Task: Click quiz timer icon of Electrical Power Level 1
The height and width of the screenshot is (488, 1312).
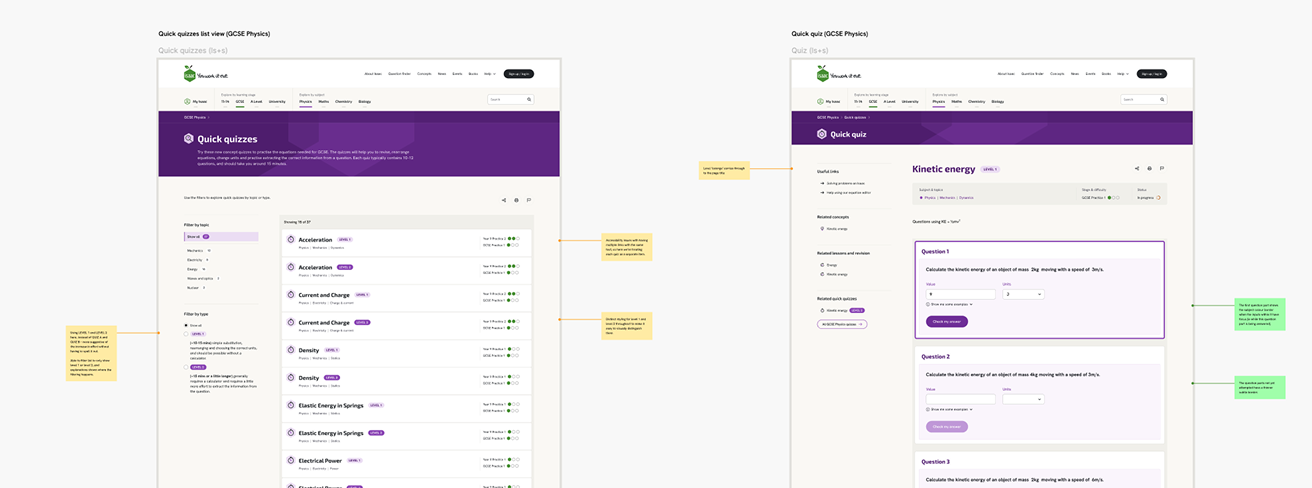Action: [291, 461]
